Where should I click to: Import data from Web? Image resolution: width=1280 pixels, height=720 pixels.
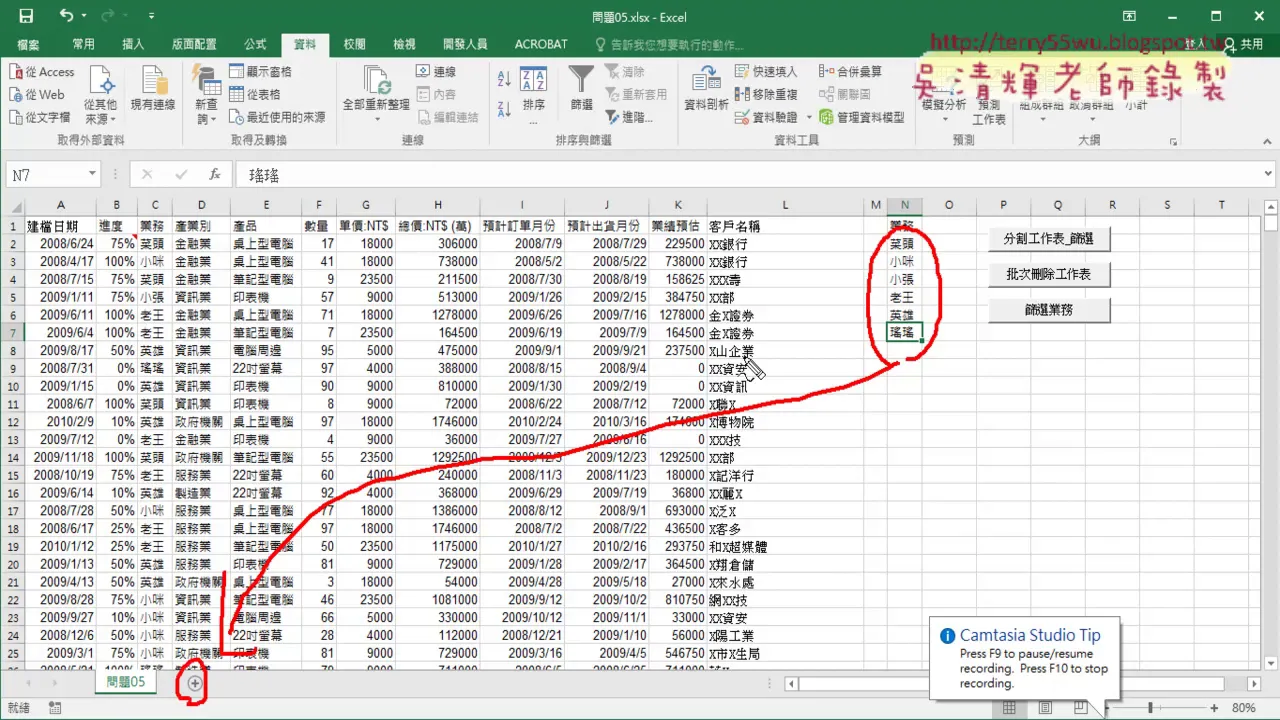pos(37,94)
